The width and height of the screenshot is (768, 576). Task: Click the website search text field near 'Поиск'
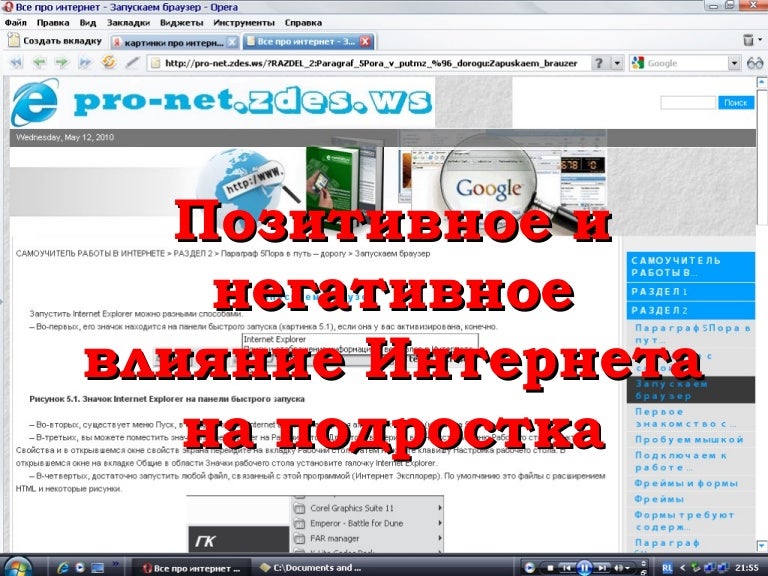pos(688,102)
